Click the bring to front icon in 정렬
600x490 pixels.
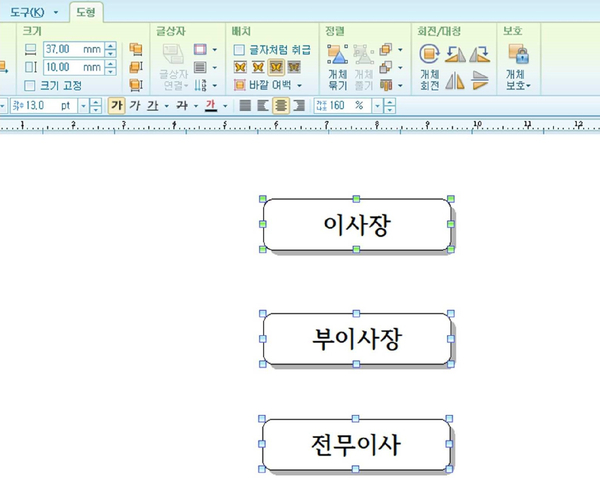coord(386,49)
